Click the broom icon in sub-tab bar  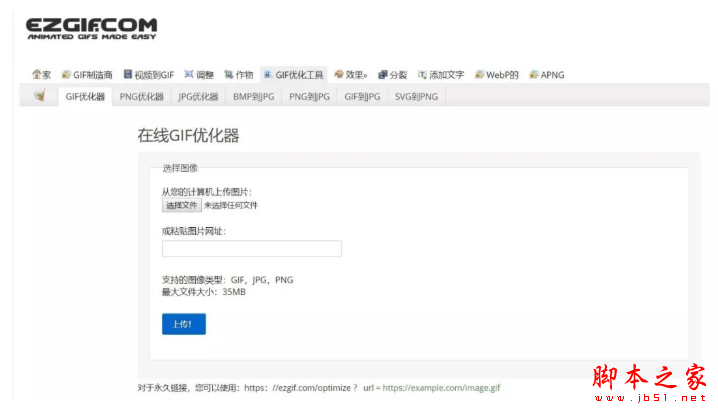[40, 96]
